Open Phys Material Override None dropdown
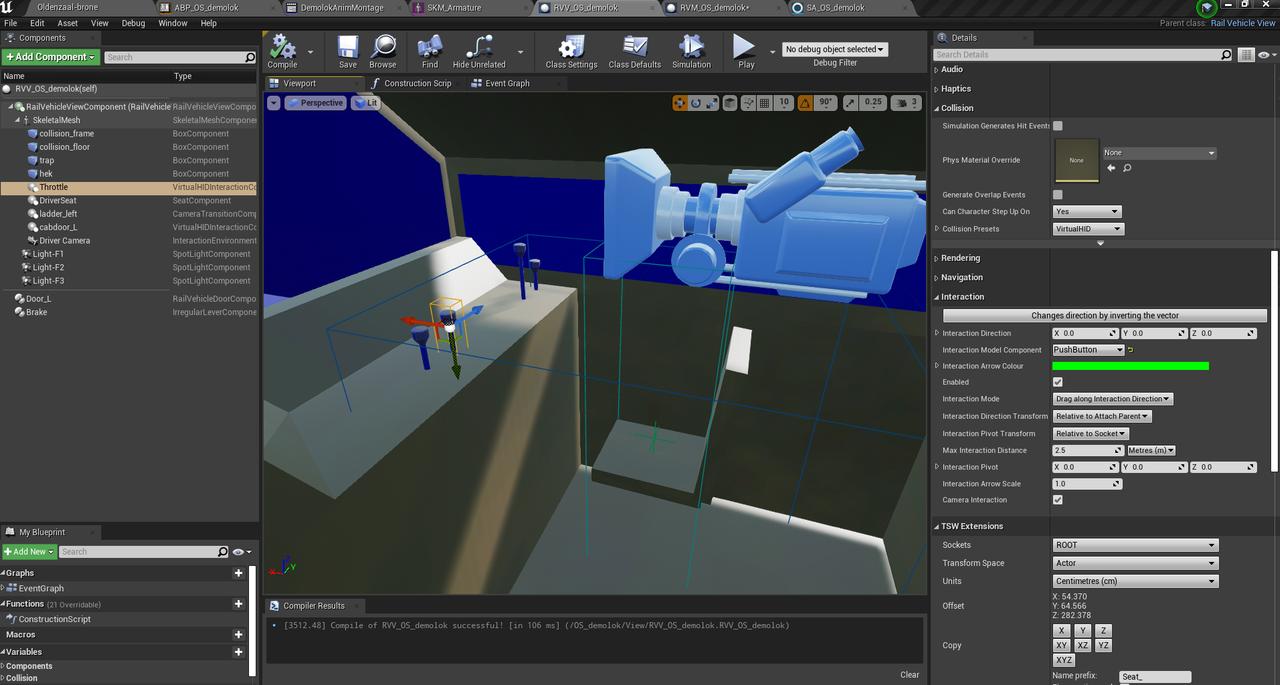Screen dimensions: 1280x685 pos(1159,153)
